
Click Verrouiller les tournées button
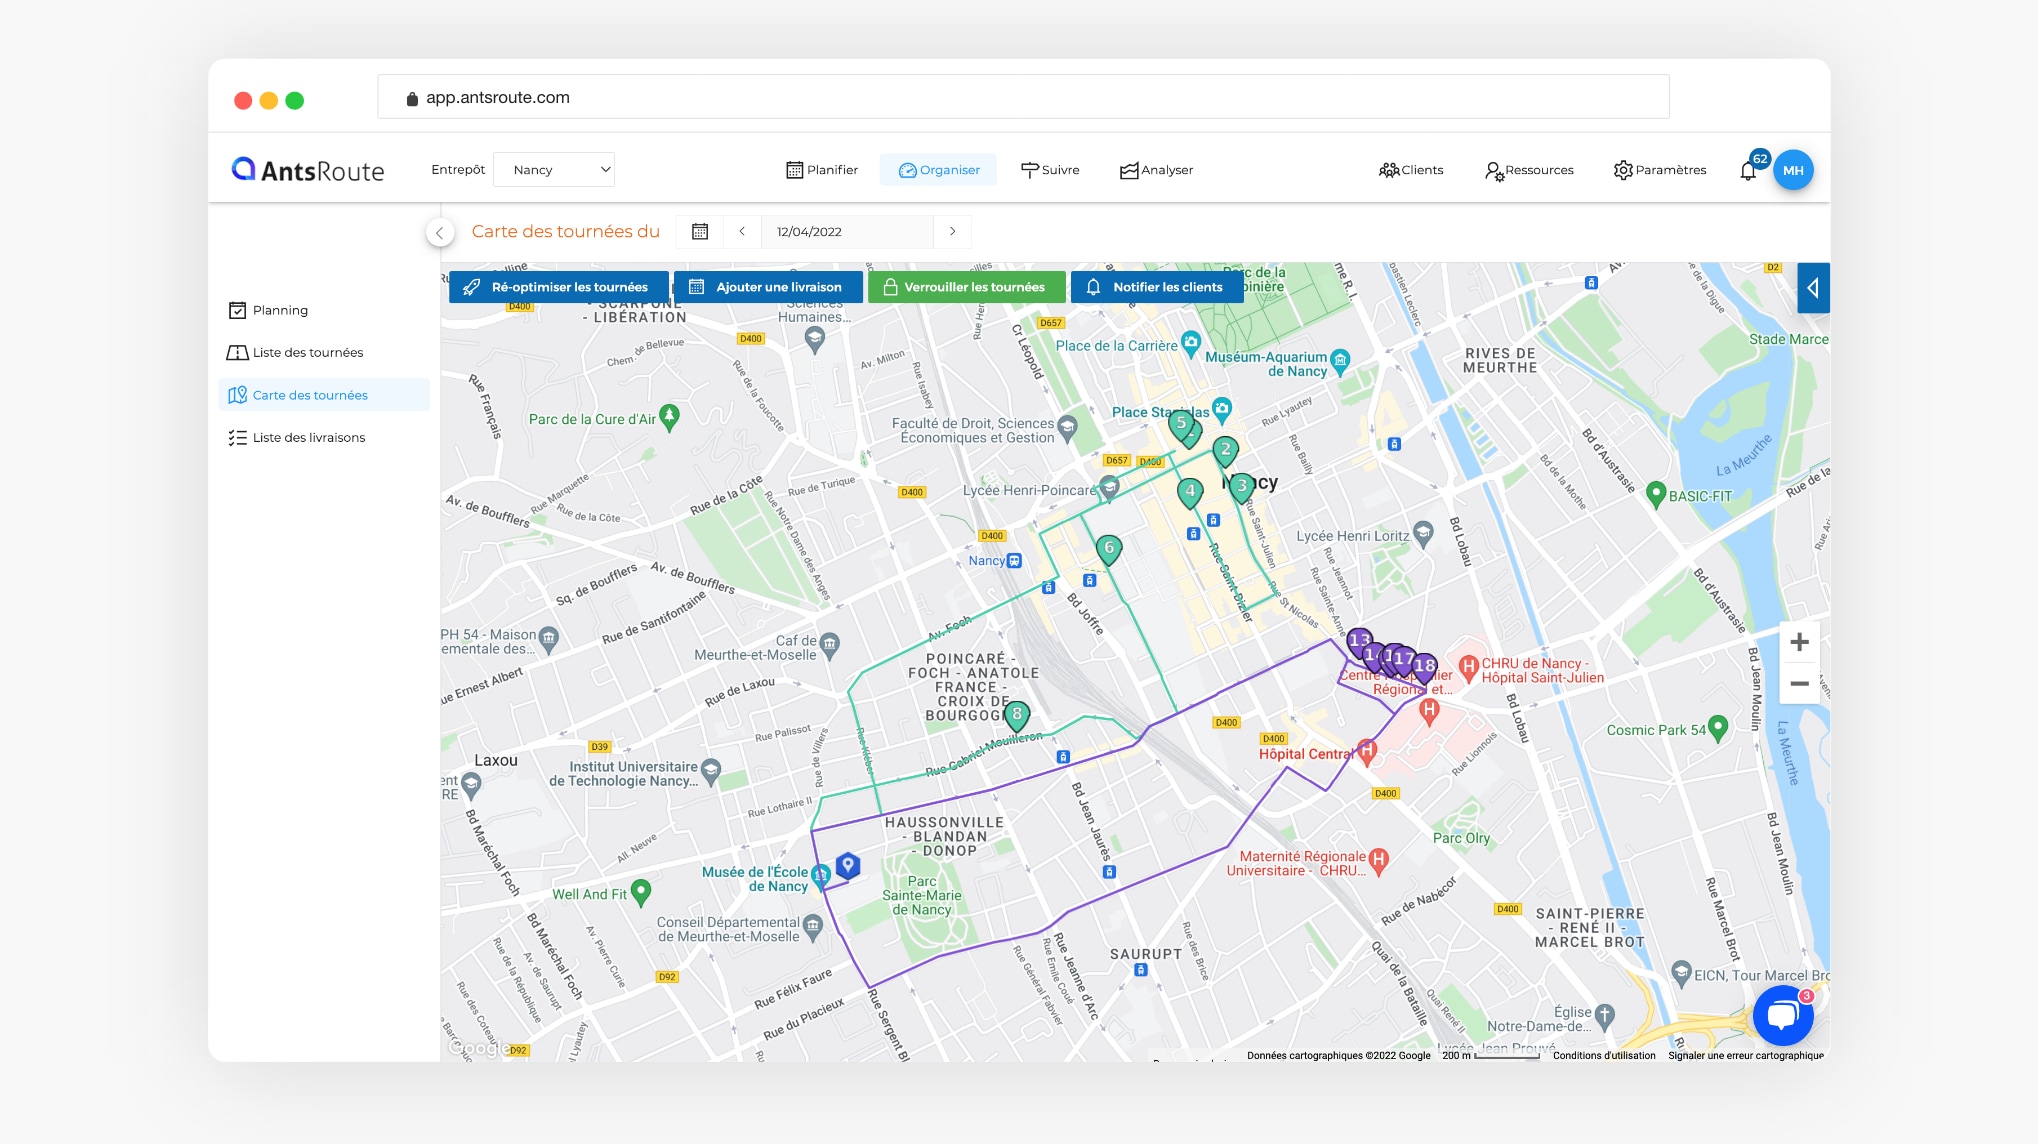pyautogui.click(x=966, y=287)
